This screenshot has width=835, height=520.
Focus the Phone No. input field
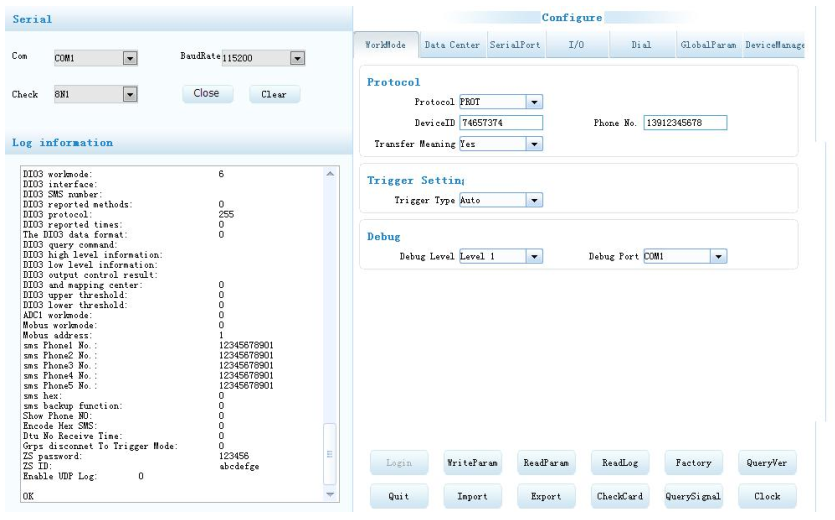(x=685, y=123)
